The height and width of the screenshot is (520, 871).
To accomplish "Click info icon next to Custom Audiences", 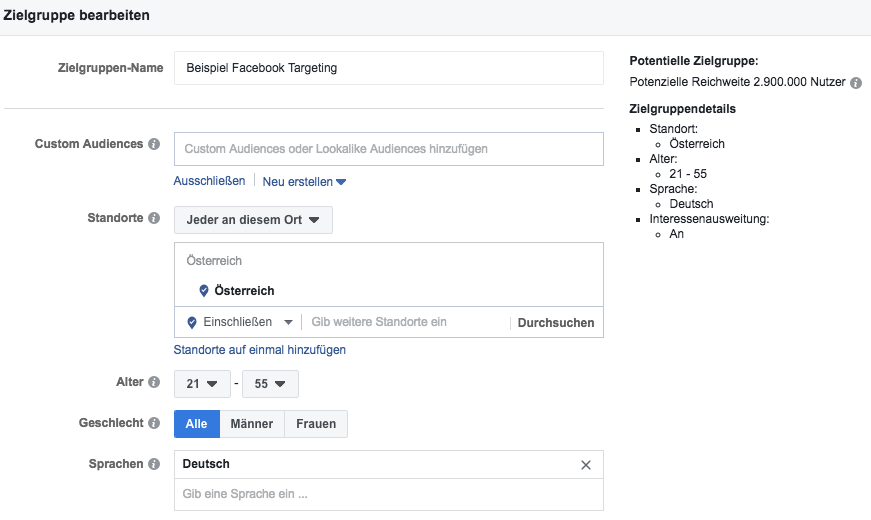I will (154, 144).
